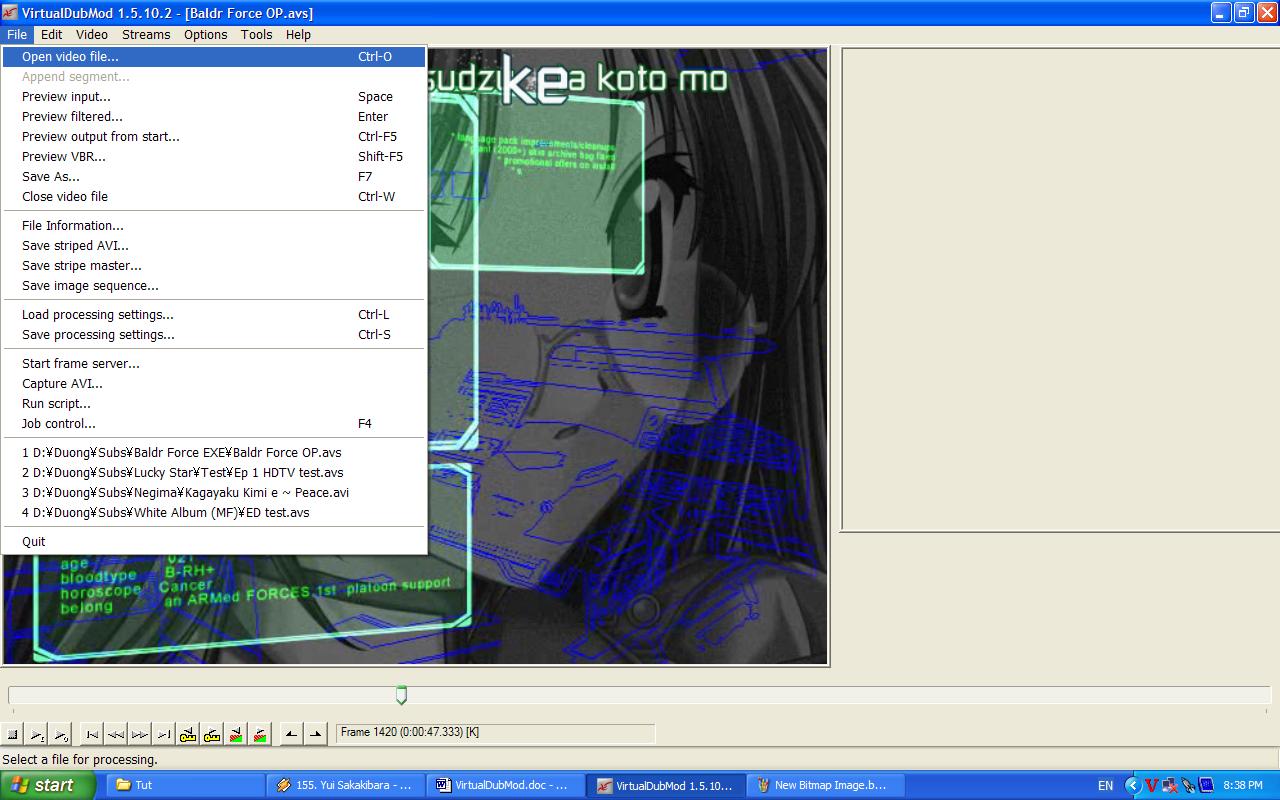This screenshot has width=1280, height=800.
Task: Open the Edit menu
Action: coord(51,34)
